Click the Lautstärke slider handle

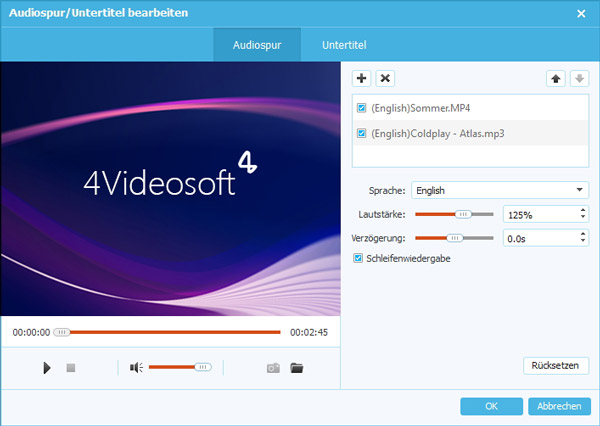462,214
